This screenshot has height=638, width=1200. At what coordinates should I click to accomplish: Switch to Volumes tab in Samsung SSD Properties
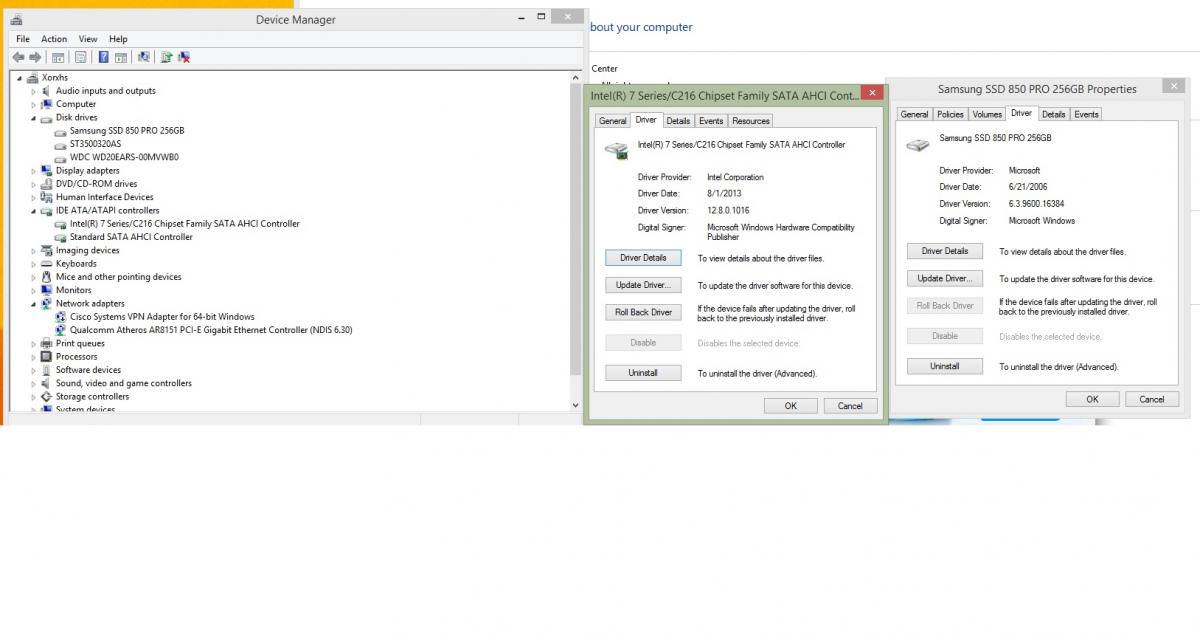[987, 114]
